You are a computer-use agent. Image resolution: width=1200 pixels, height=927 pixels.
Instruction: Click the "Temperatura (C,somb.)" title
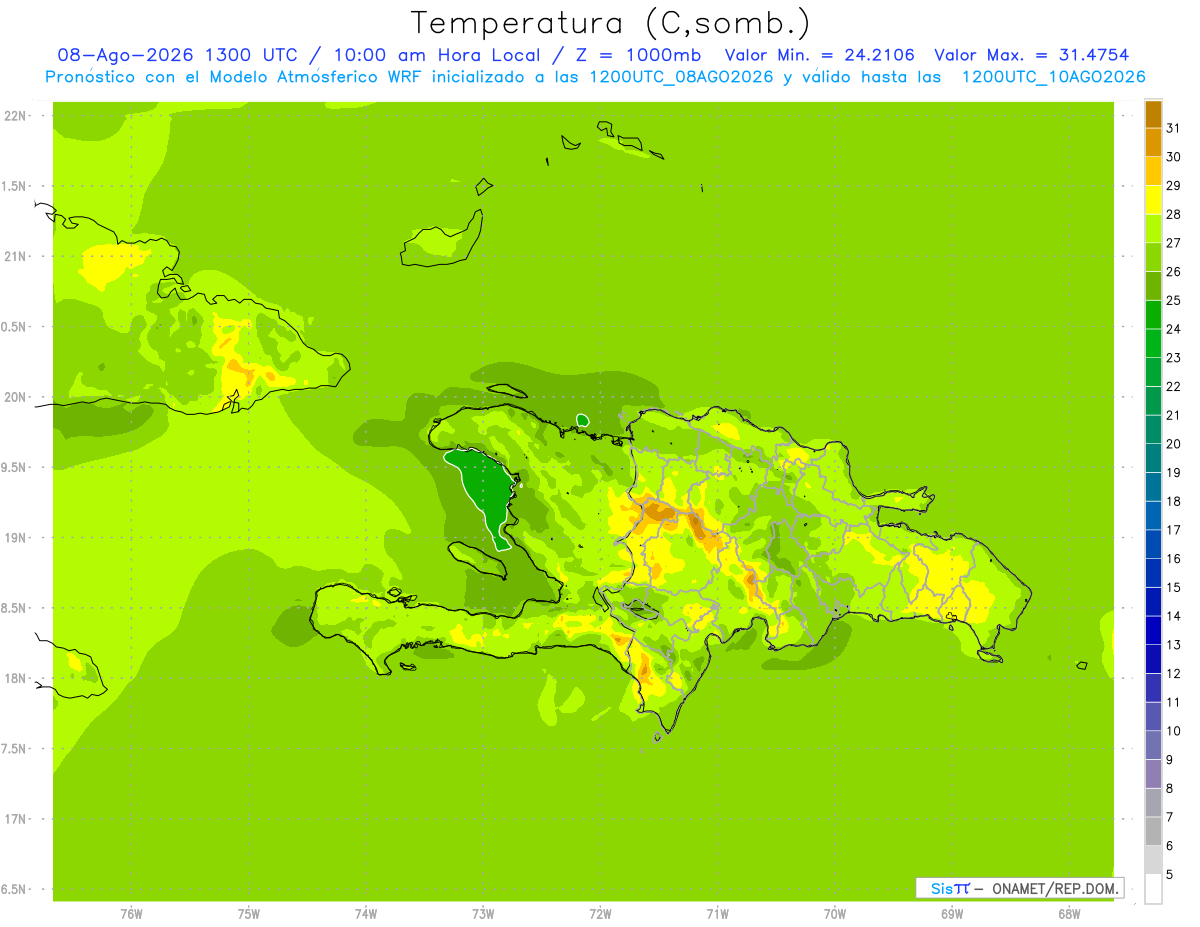pos(611,23)
